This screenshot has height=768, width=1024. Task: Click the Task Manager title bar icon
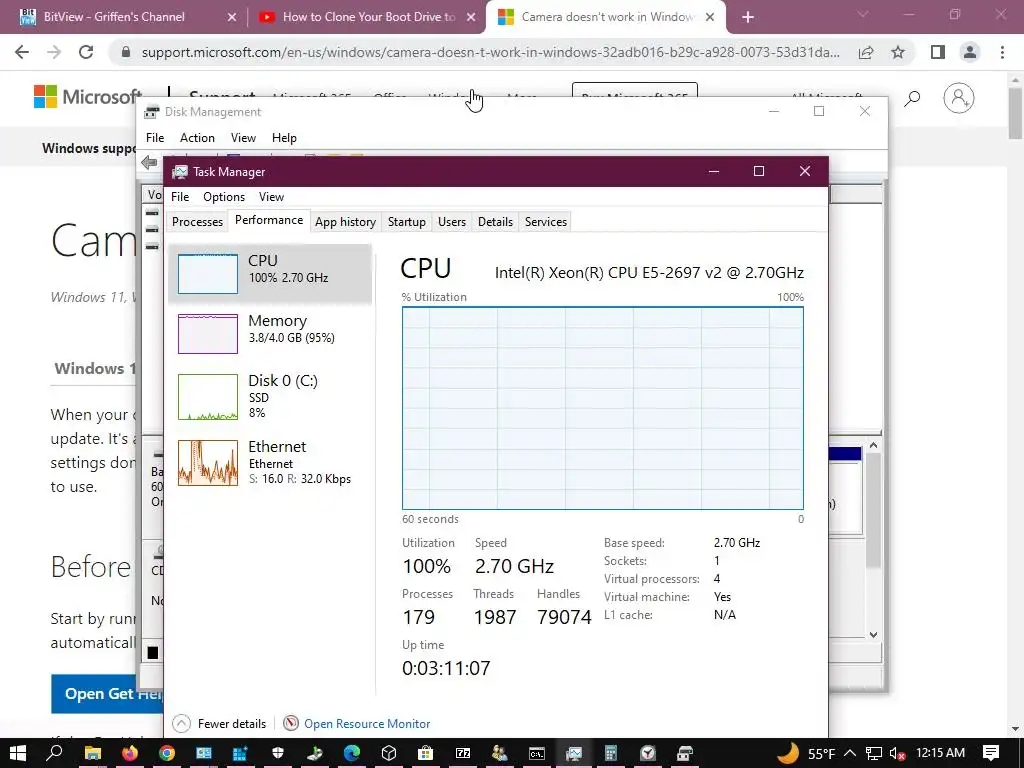click(180, 172)
